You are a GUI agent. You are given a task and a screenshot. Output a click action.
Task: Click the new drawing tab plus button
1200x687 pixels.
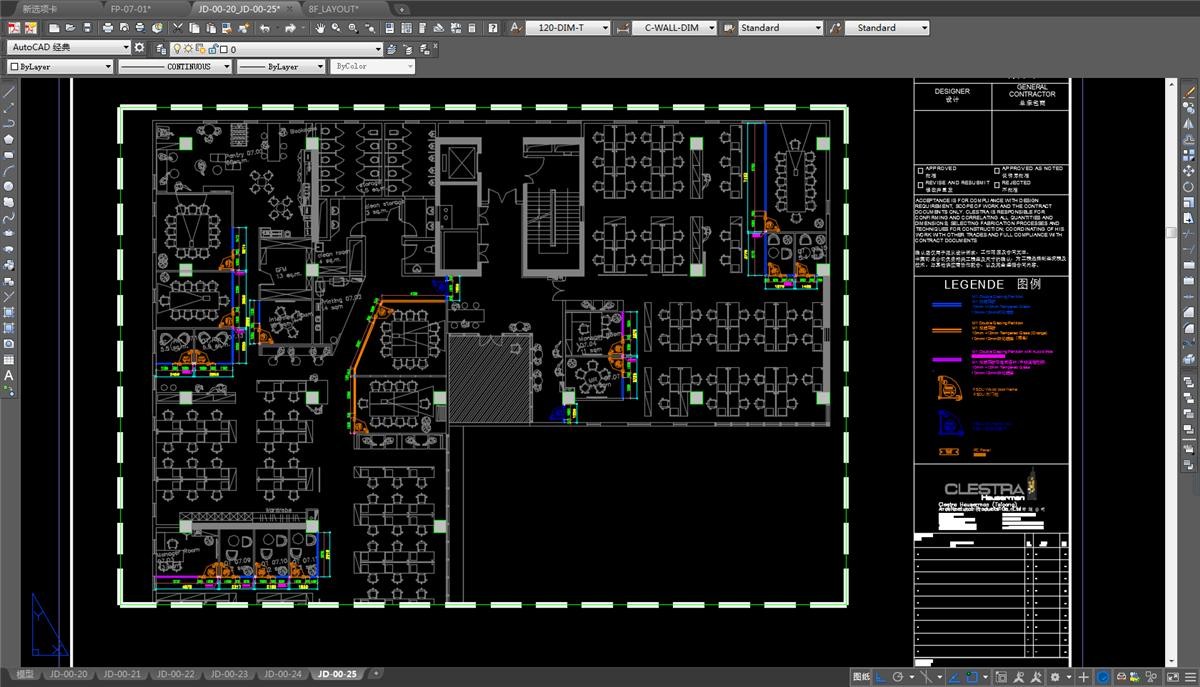(x=402, y=8)
